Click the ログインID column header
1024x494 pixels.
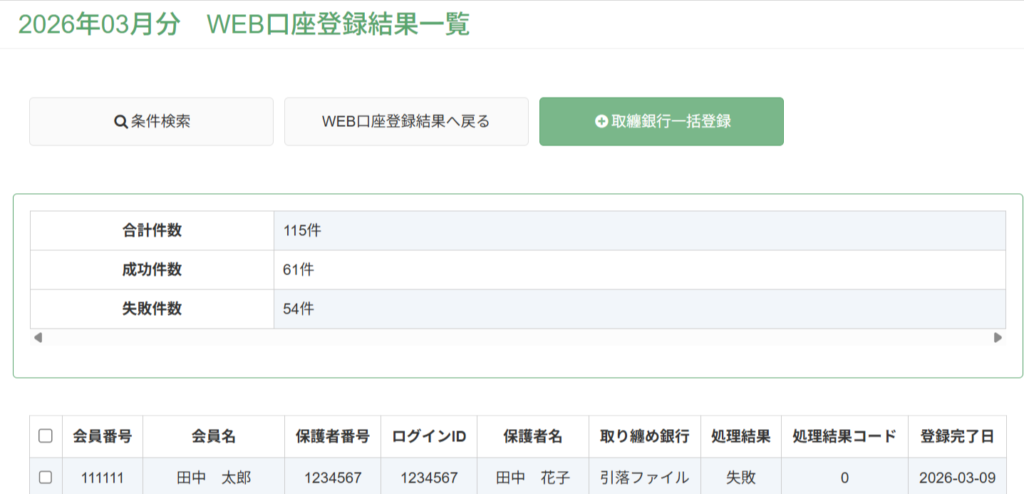pos(429,436)
